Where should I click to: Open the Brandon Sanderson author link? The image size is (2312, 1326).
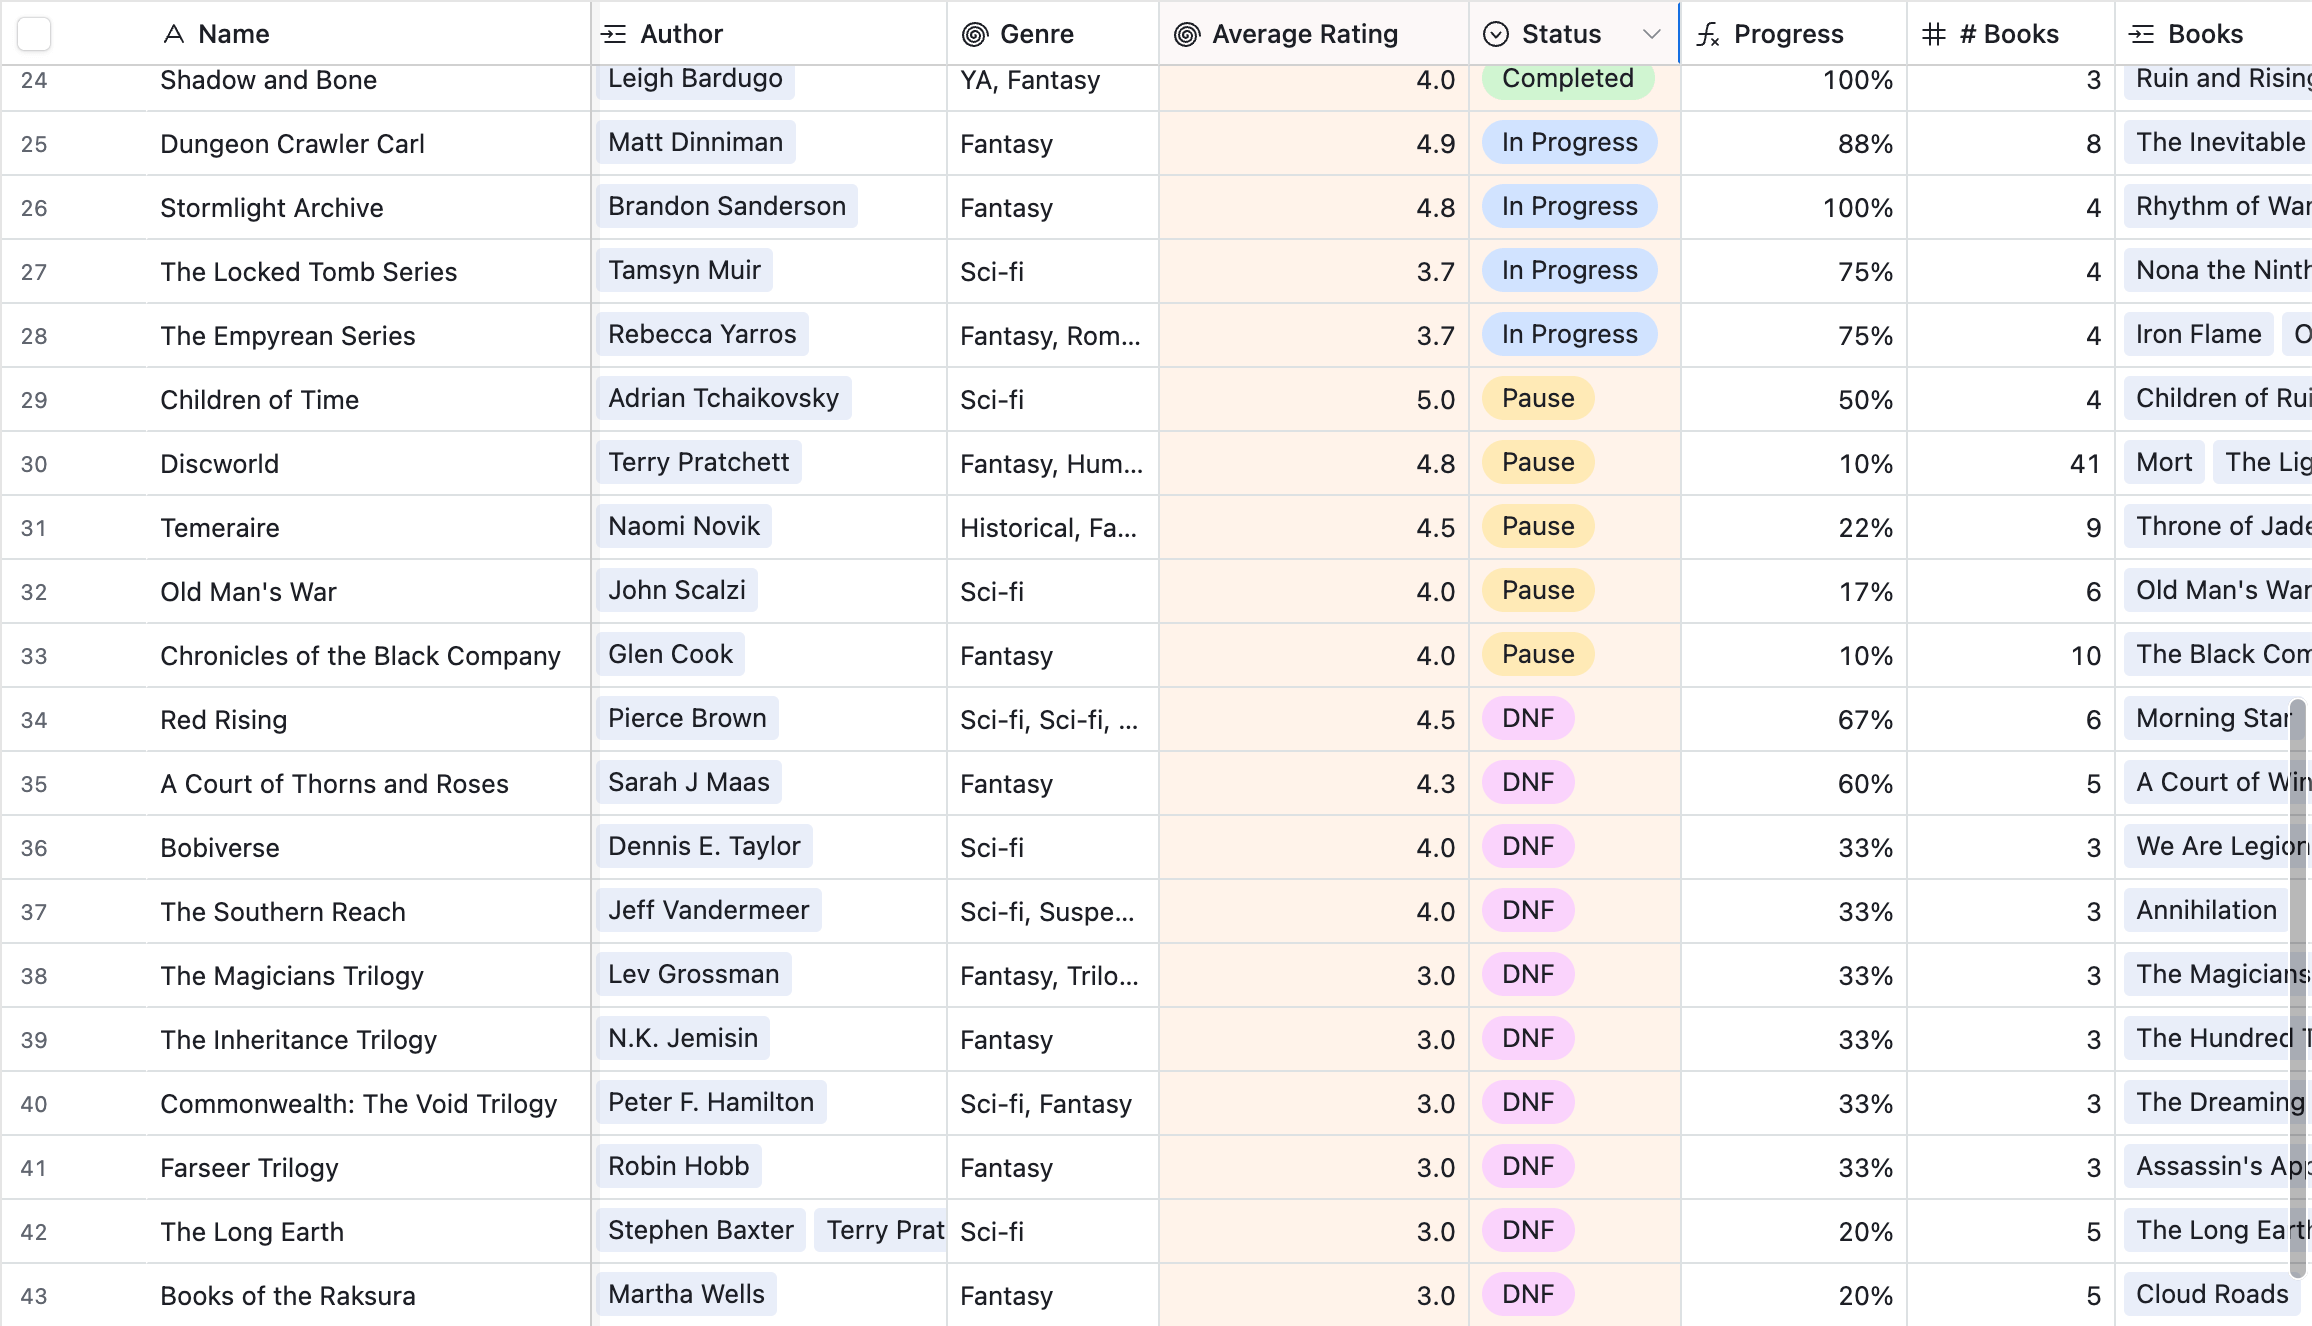coord(726,206)
